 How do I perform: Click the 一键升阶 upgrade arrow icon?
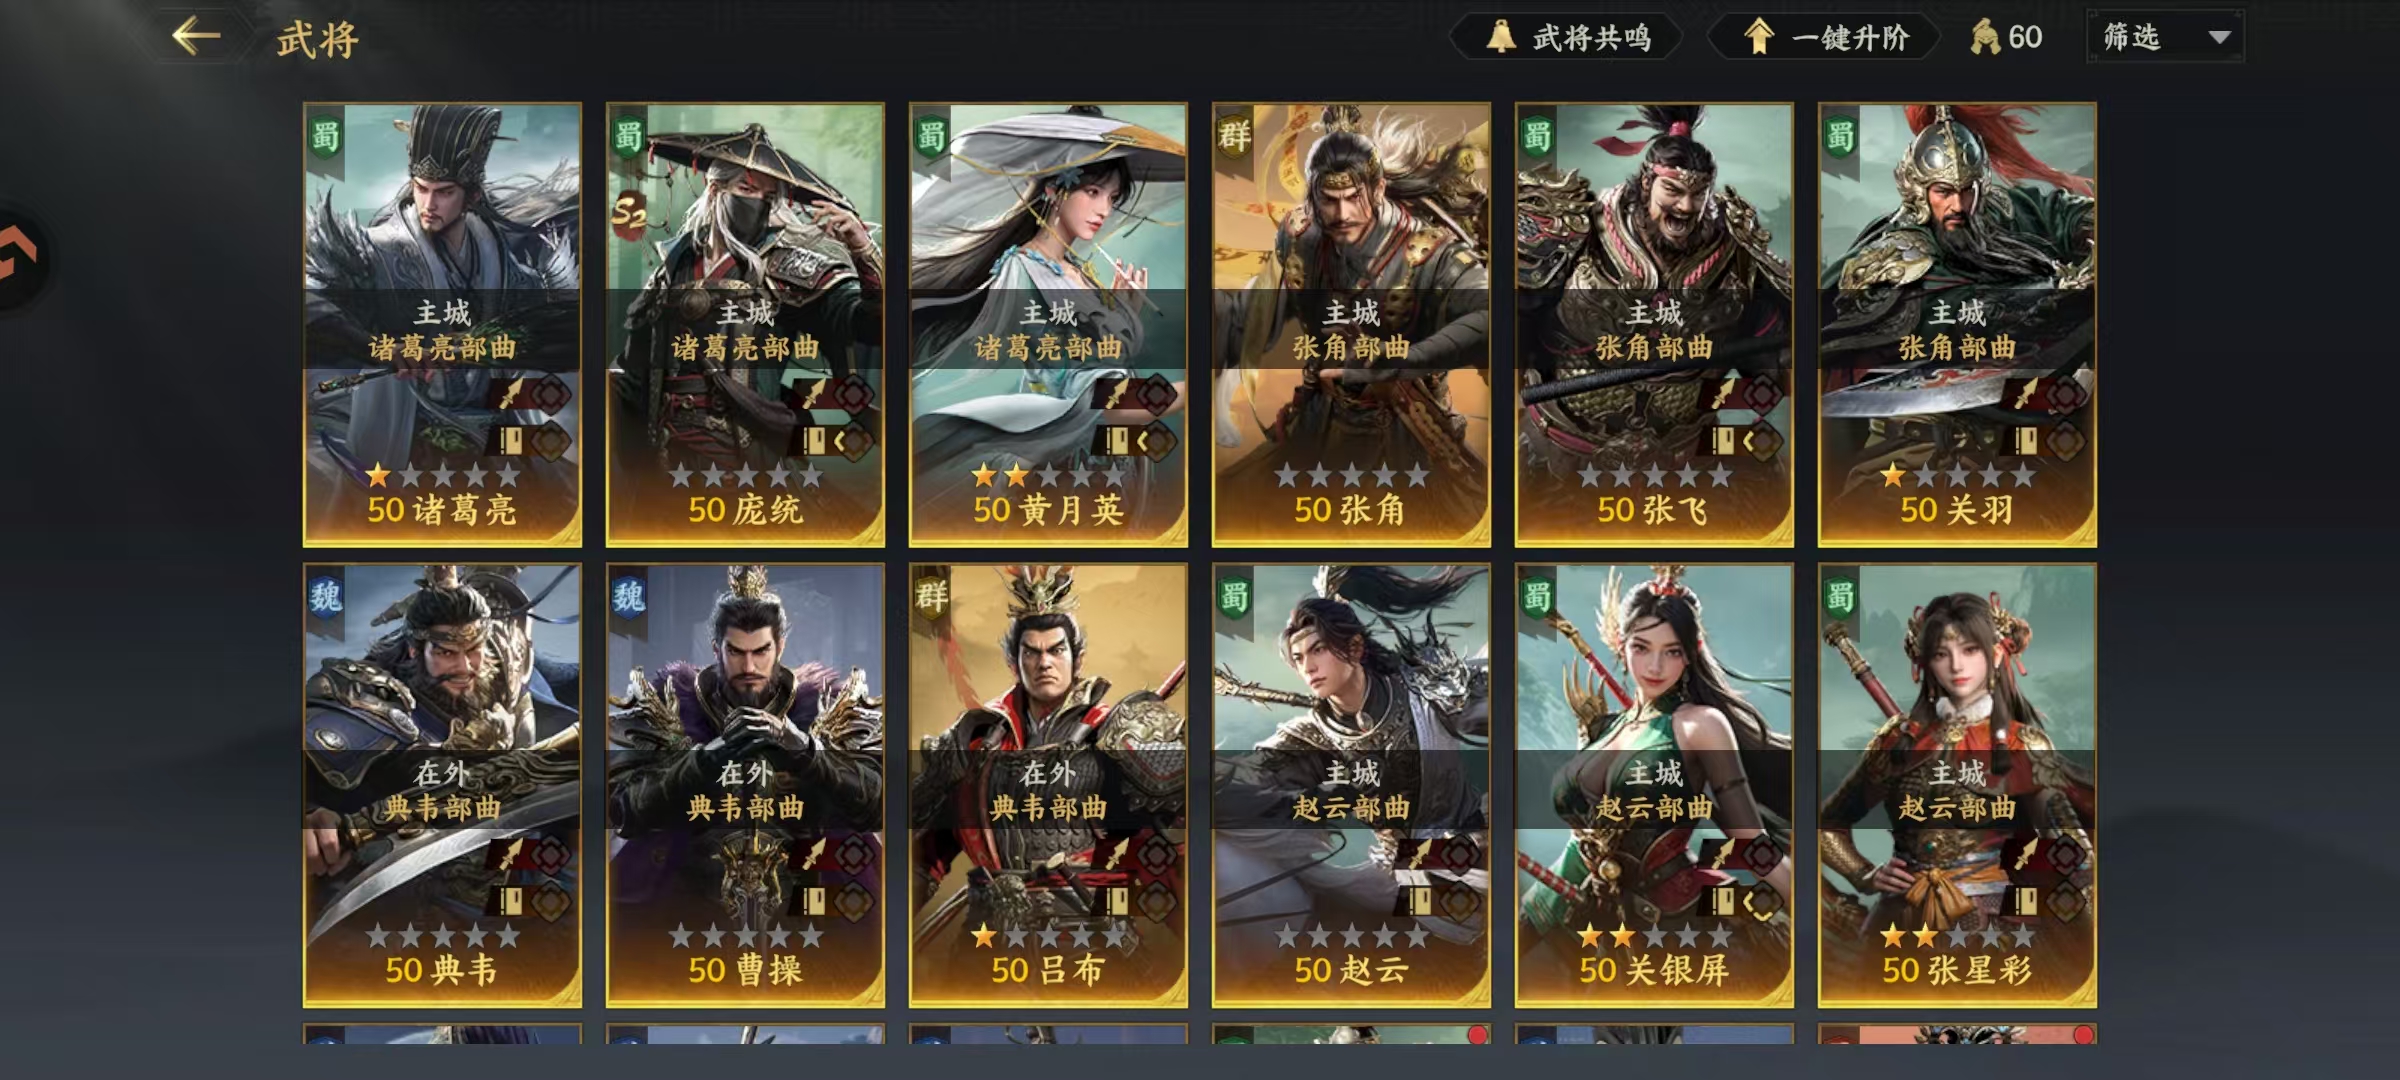click(1758, 37)
